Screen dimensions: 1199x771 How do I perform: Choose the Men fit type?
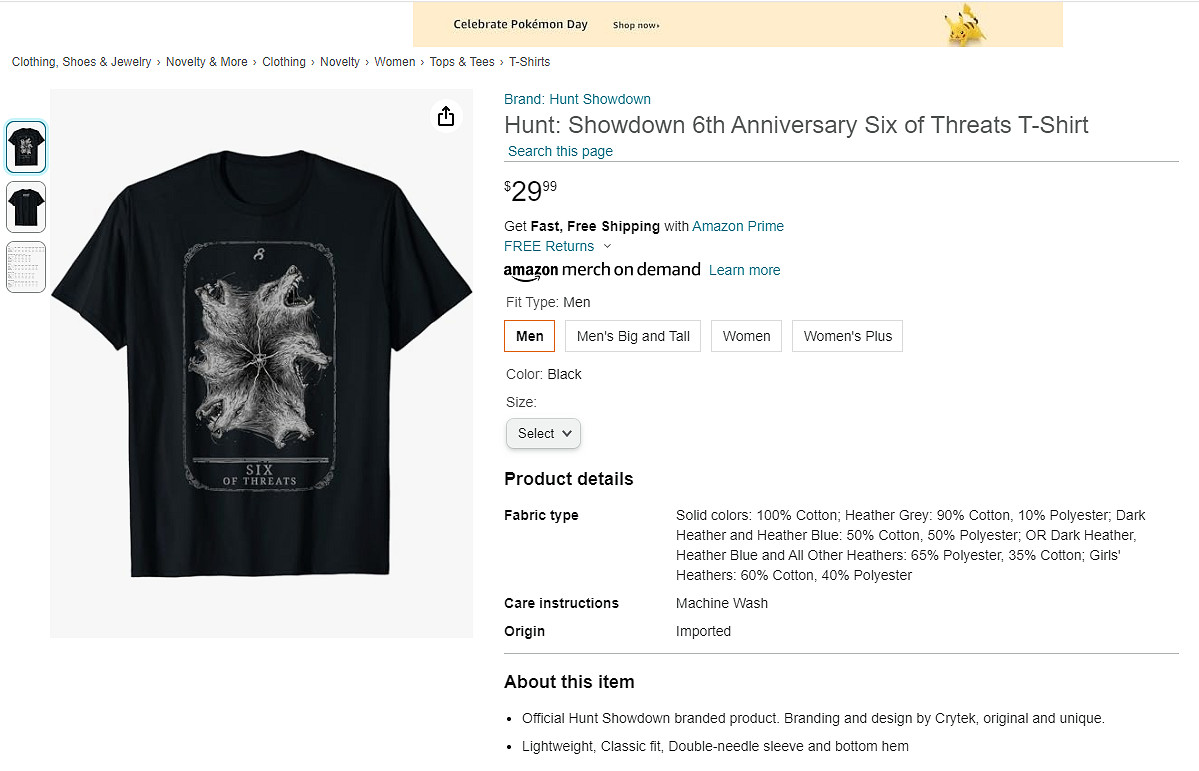tap(529, 336)
